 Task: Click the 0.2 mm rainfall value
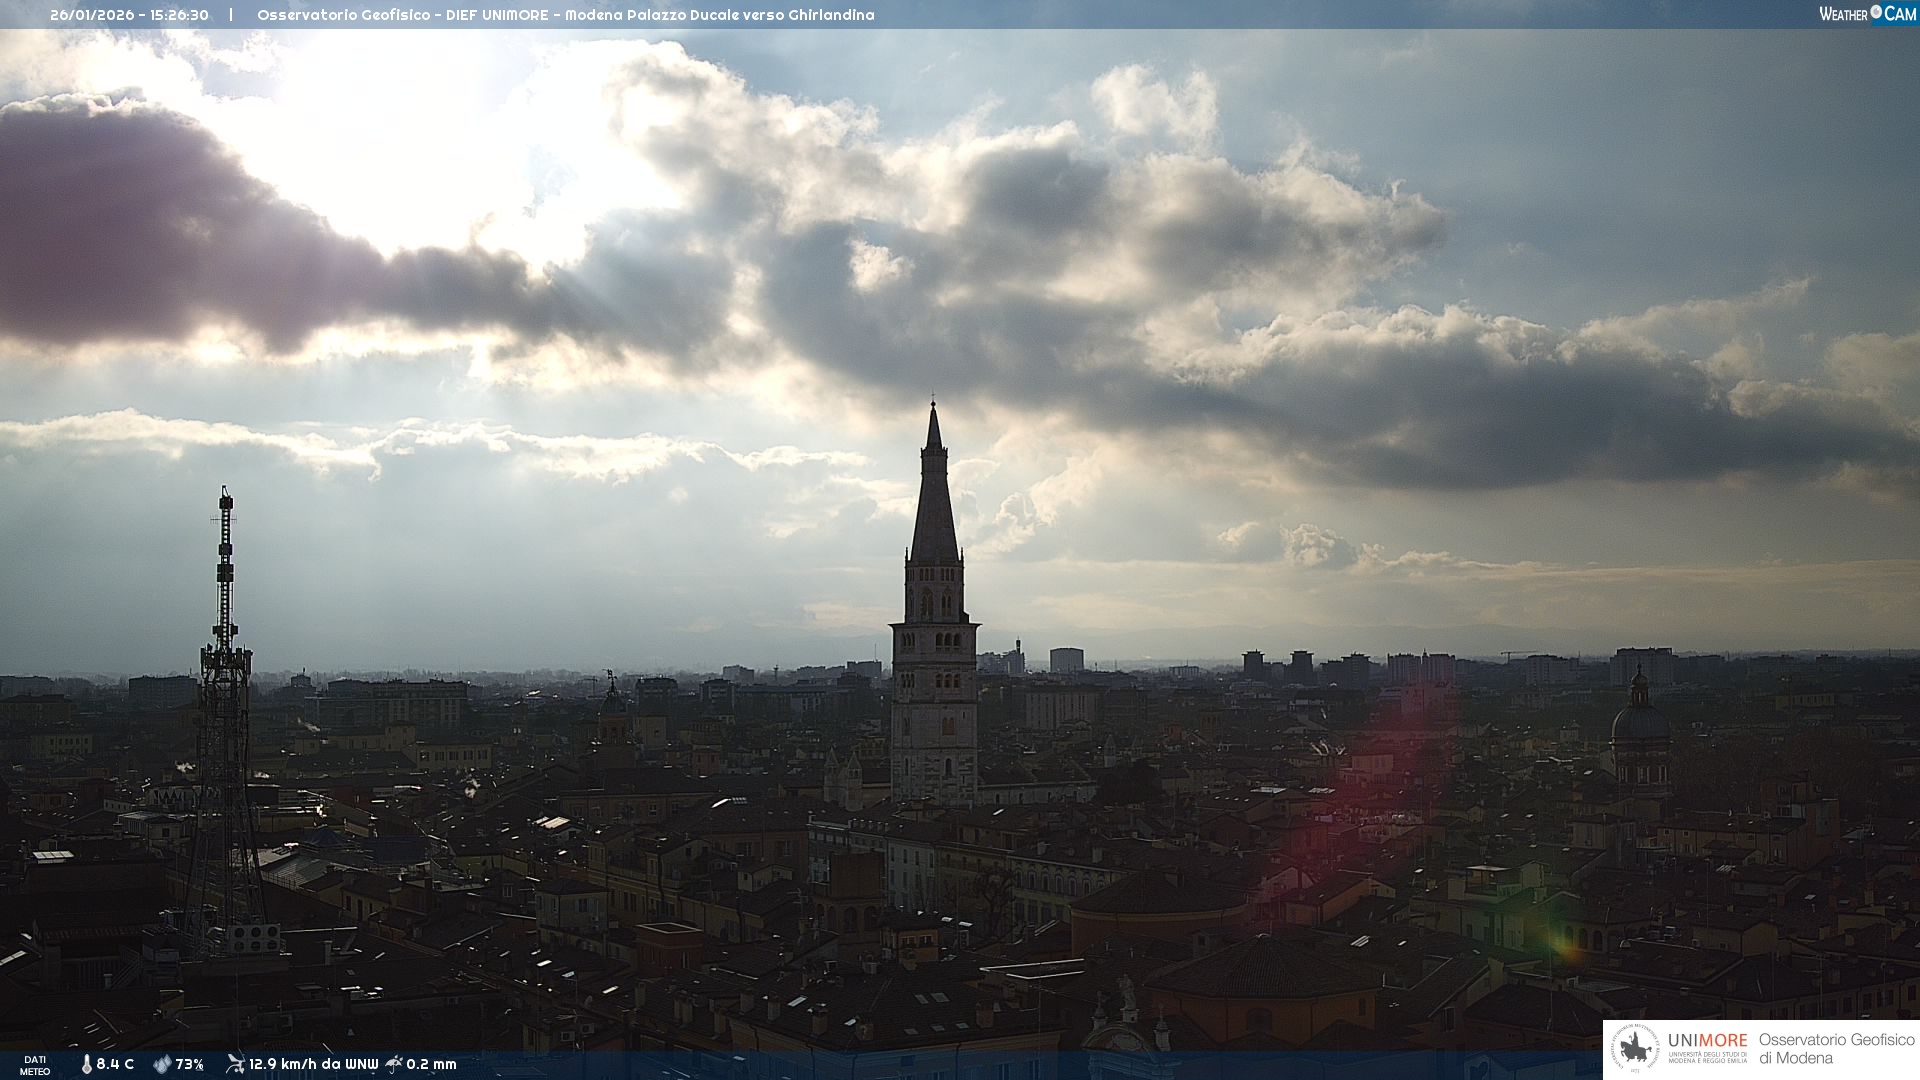pos(431,1064)
